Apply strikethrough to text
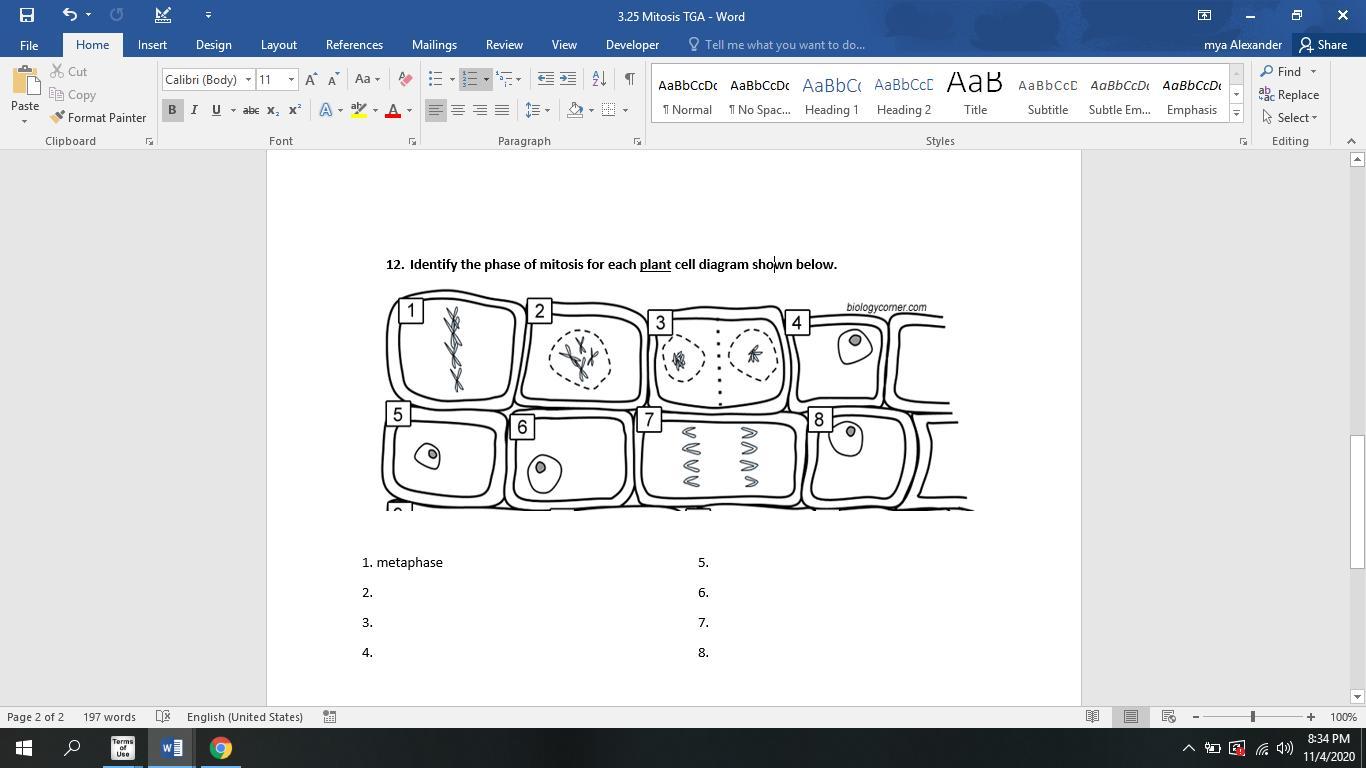The height and width of the screenshot is (768, 1366). tap(251, 110)
